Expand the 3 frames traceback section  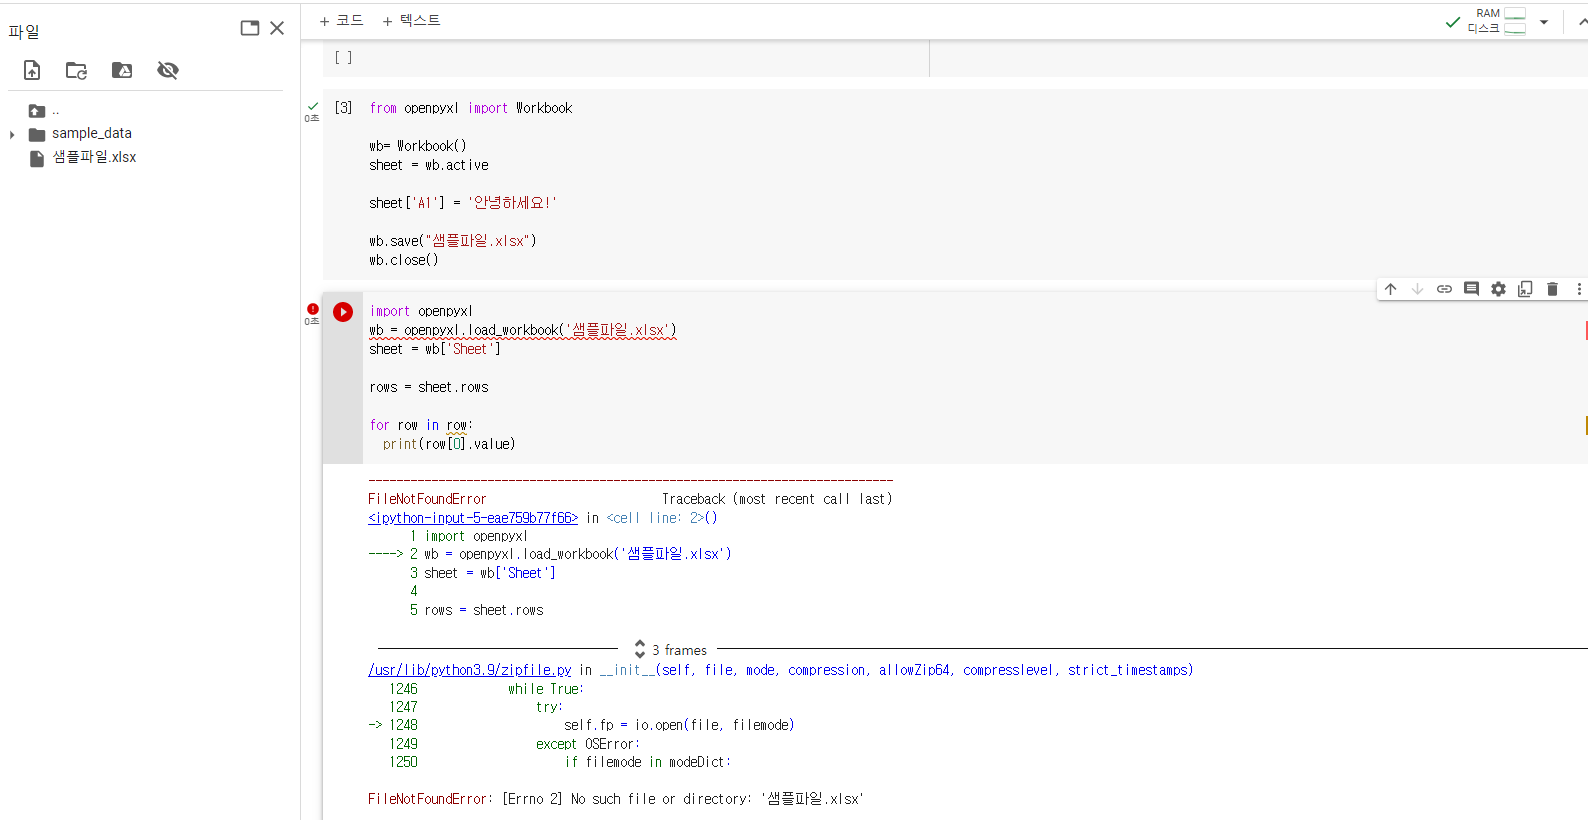click(670, 650)
